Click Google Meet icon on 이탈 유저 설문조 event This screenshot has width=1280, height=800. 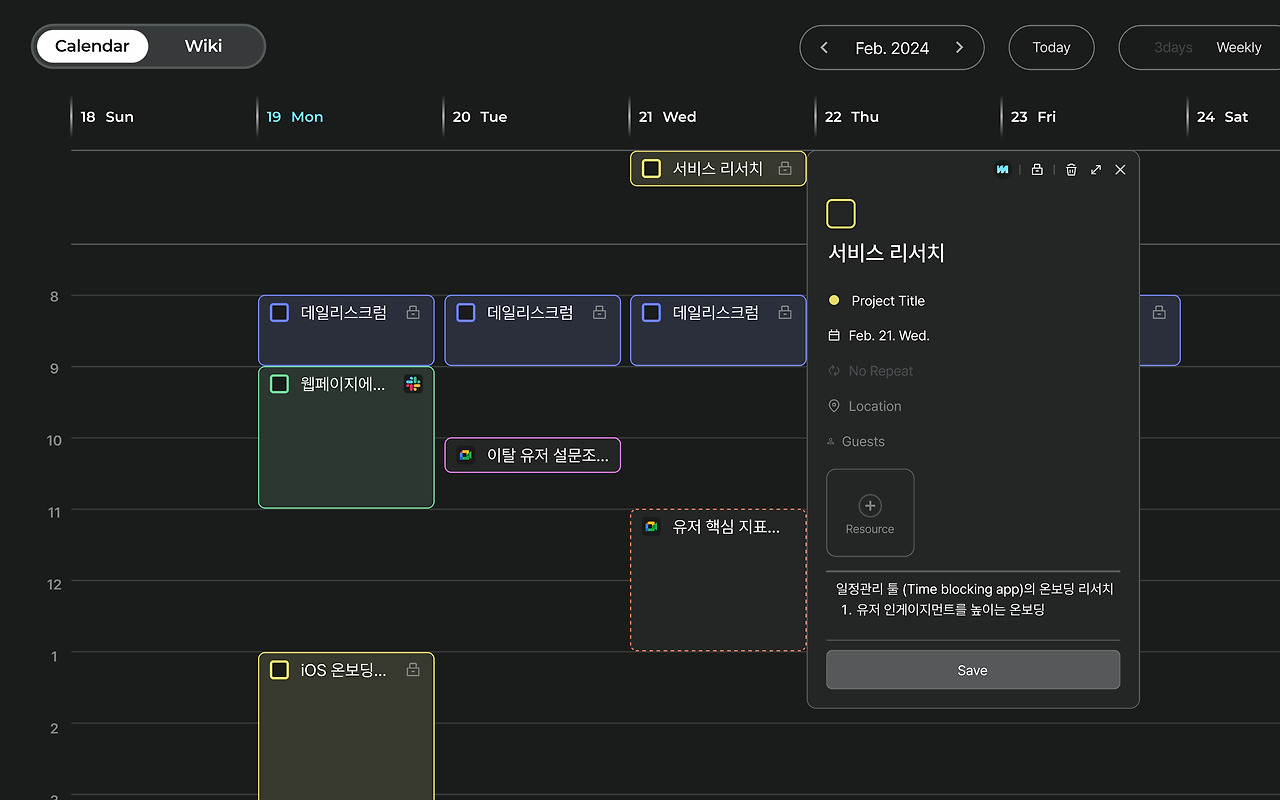click(x=465, y=455)
